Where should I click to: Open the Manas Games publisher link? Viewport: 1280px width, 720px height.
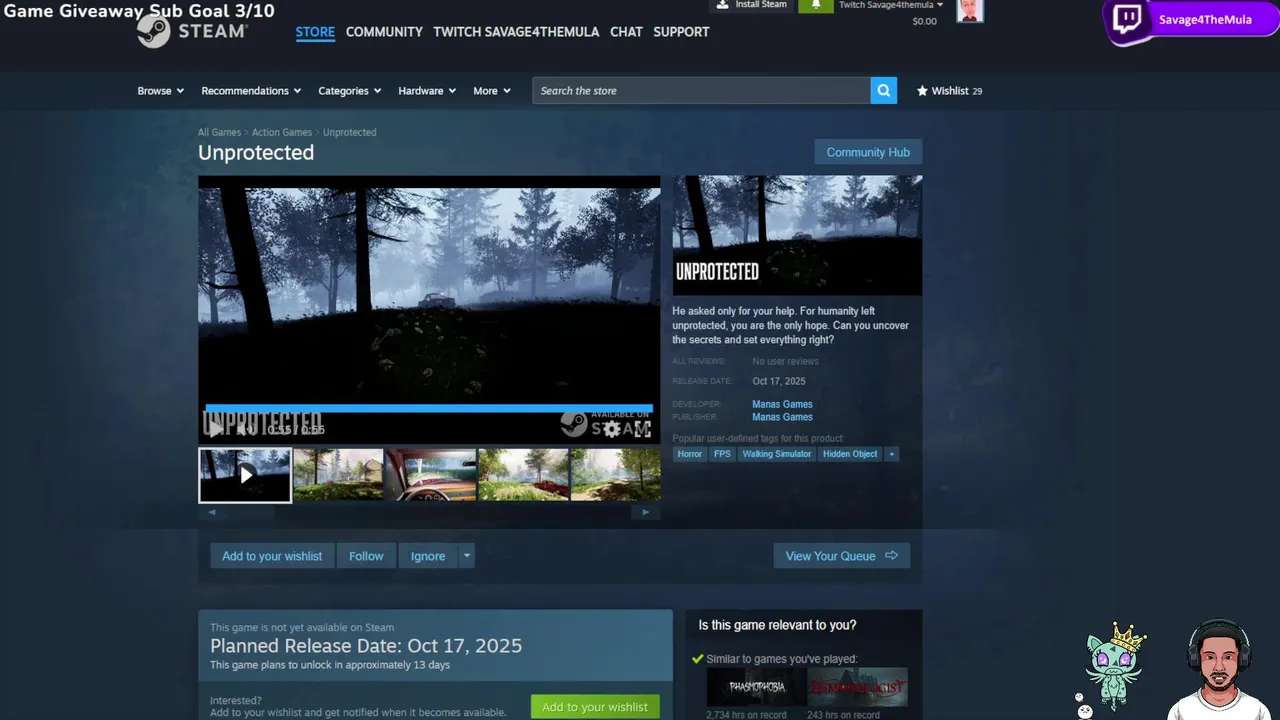click(x=782, y=417)
